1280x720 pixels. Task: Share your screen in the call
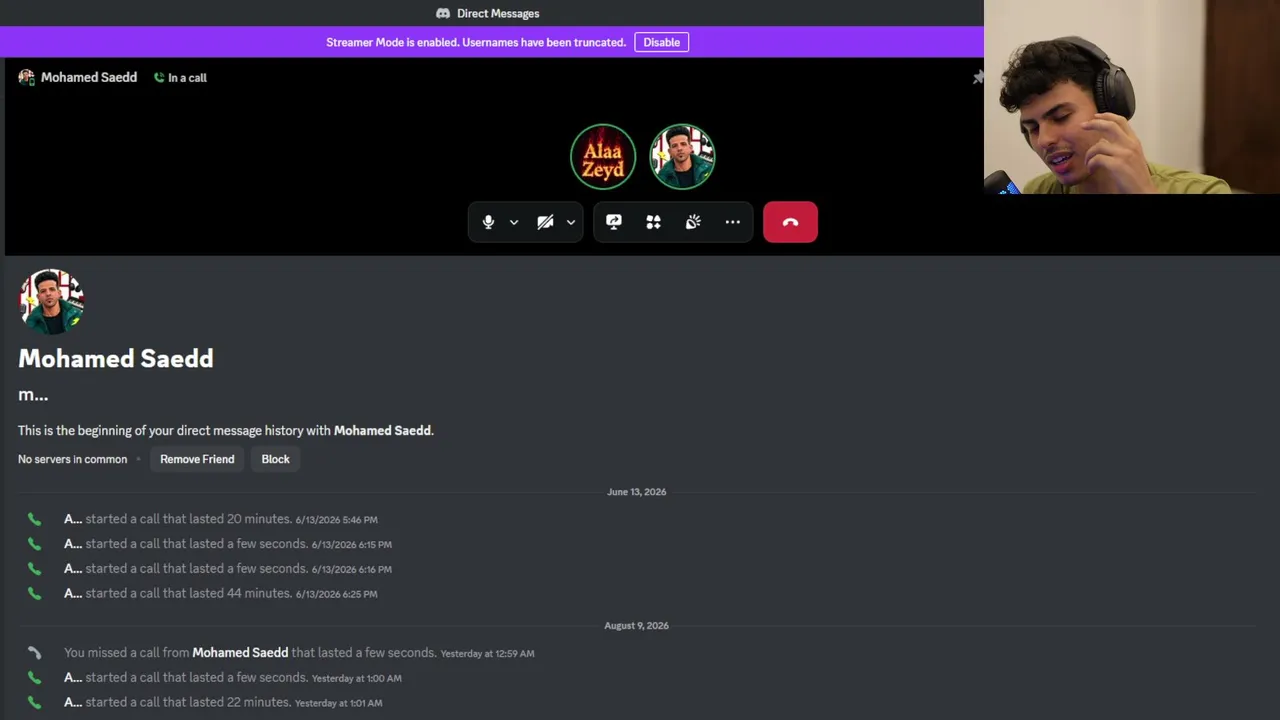coord(614,222)
